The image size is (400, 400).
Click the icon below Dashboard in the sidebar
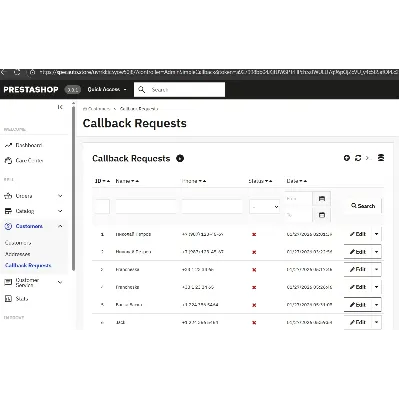(8, 161)
